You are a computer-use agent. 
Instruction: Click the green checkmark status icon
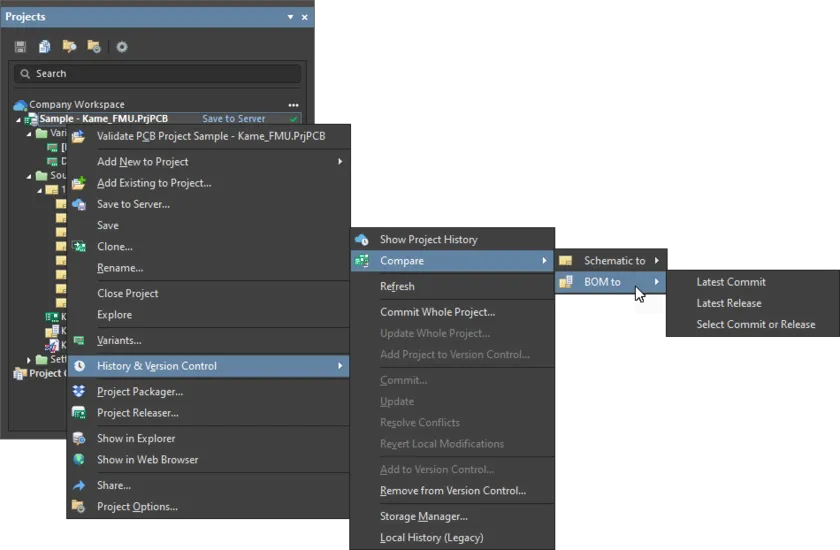pos(294,119)
